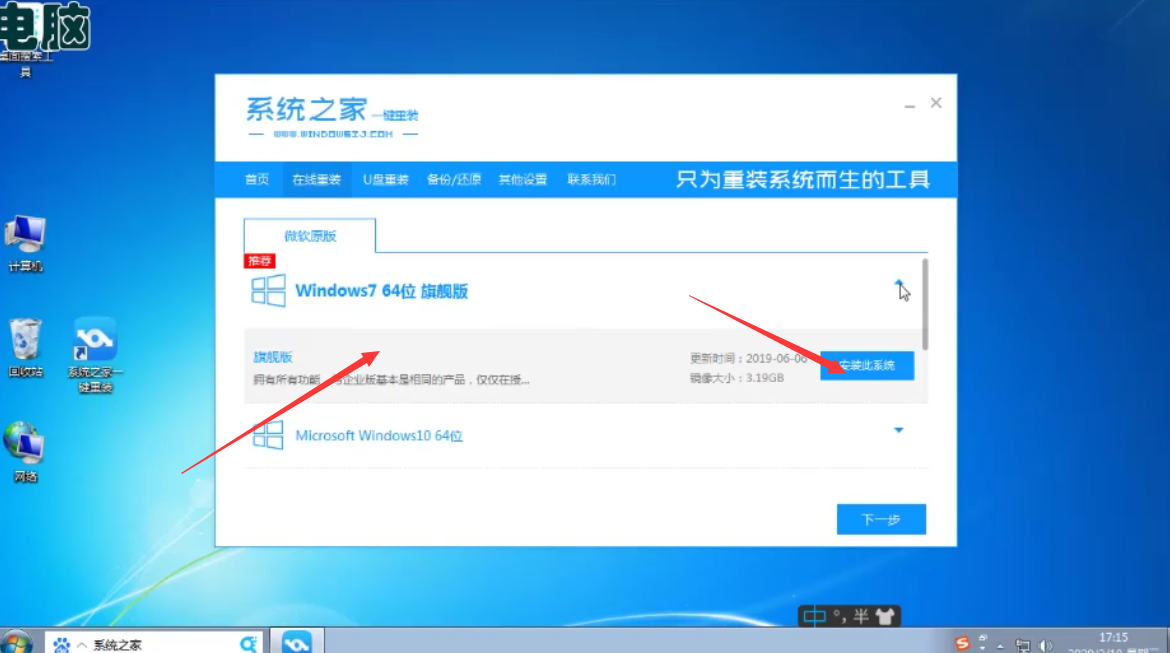
Task: Click the taskbar search magnifier icon
Action: click(x=248, y=643)
